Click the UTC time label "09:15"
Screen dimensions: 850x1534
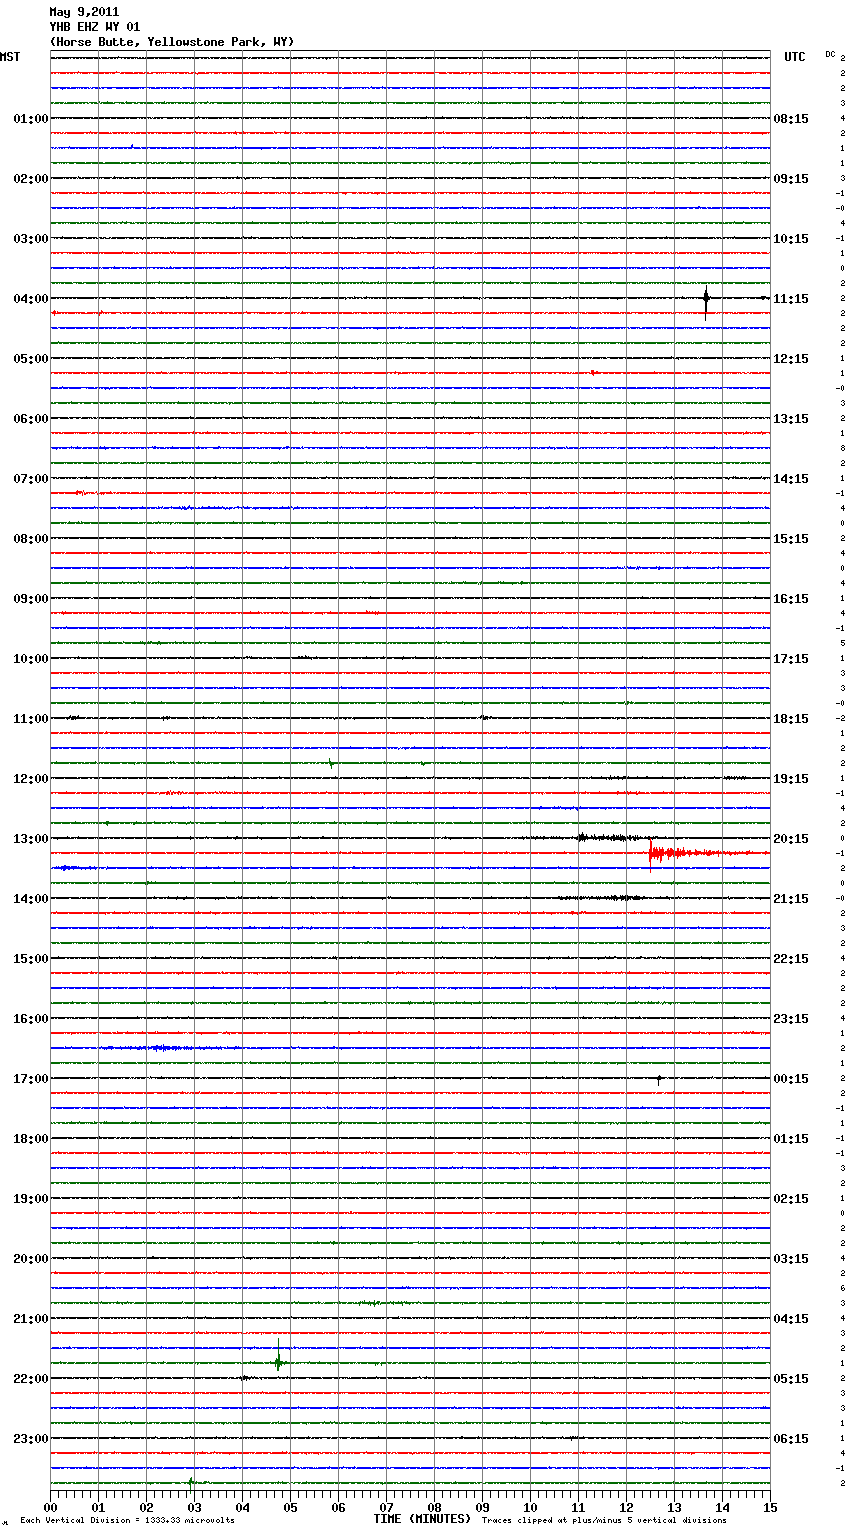tap(791, 179)
